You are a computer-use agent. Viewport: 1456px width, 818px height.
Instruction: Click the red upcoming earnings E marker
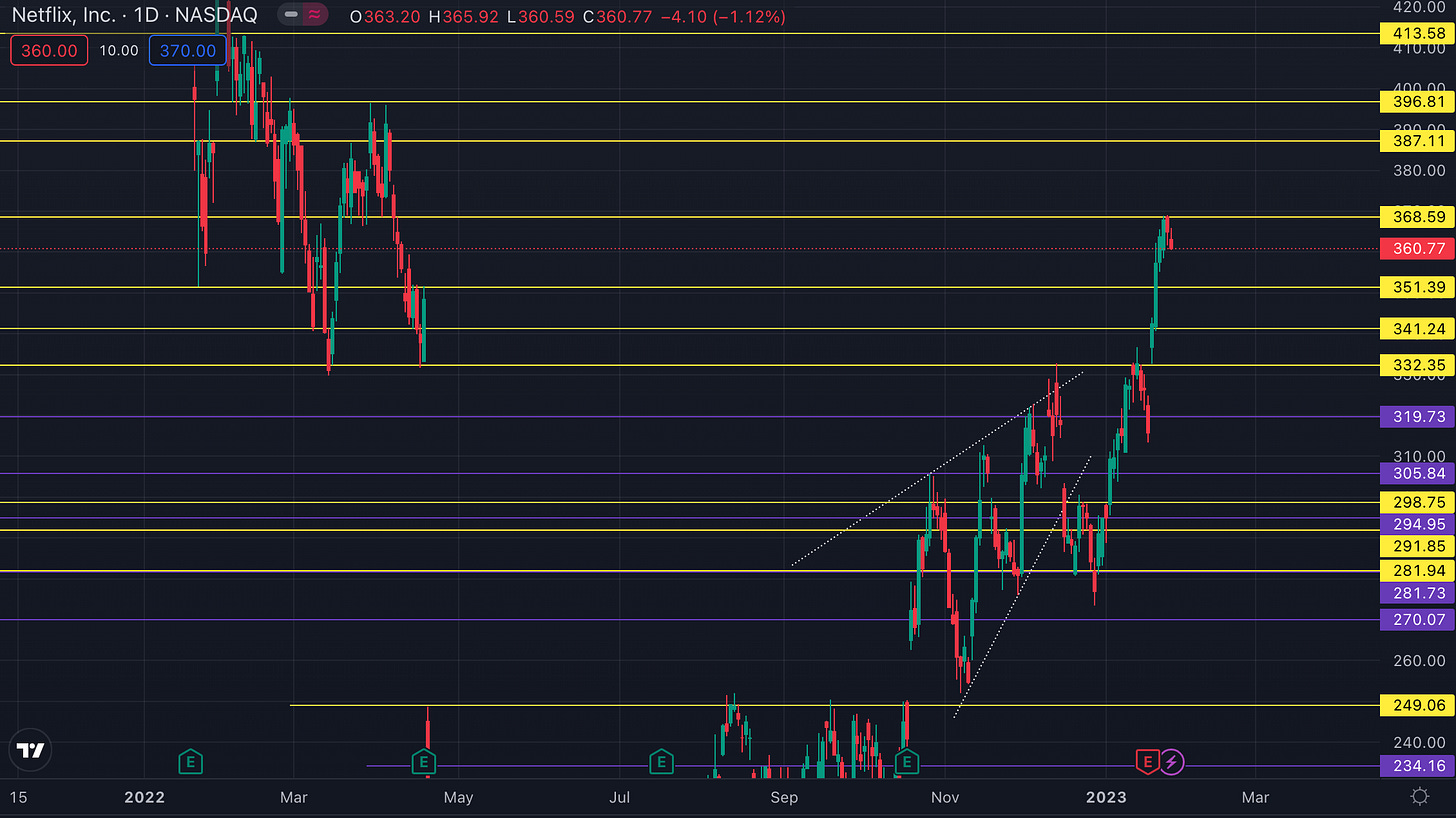(x=1147, y=763)
